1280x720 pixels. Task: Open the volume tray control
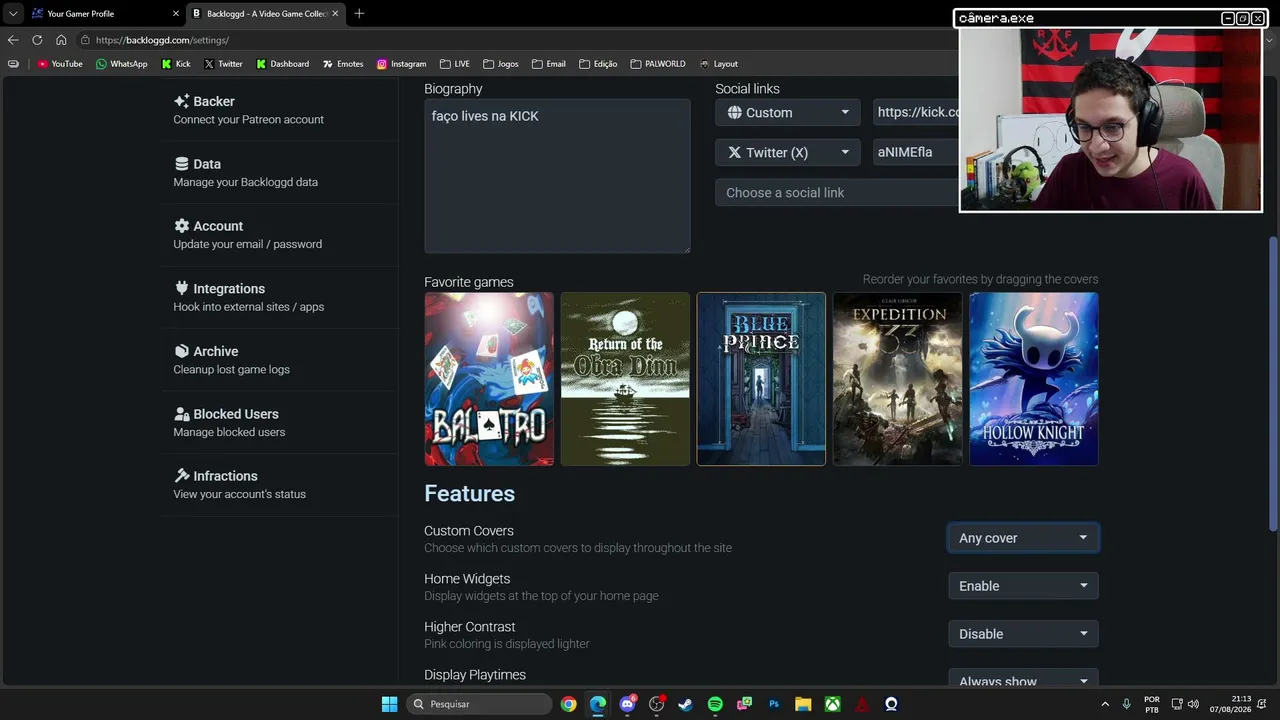click(x=1193, y=704)
